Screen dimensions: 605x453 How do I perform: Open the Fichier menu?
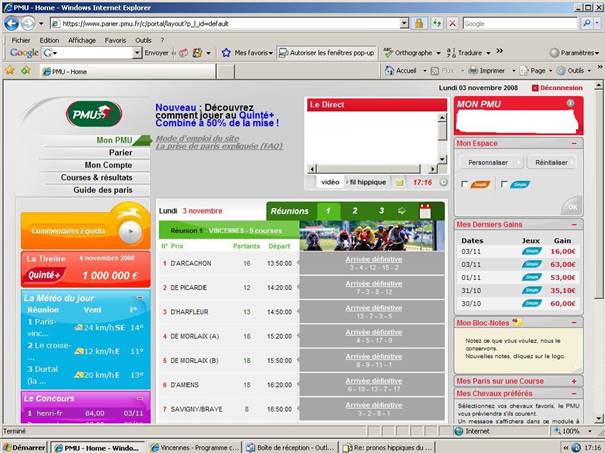click(21, 40)
